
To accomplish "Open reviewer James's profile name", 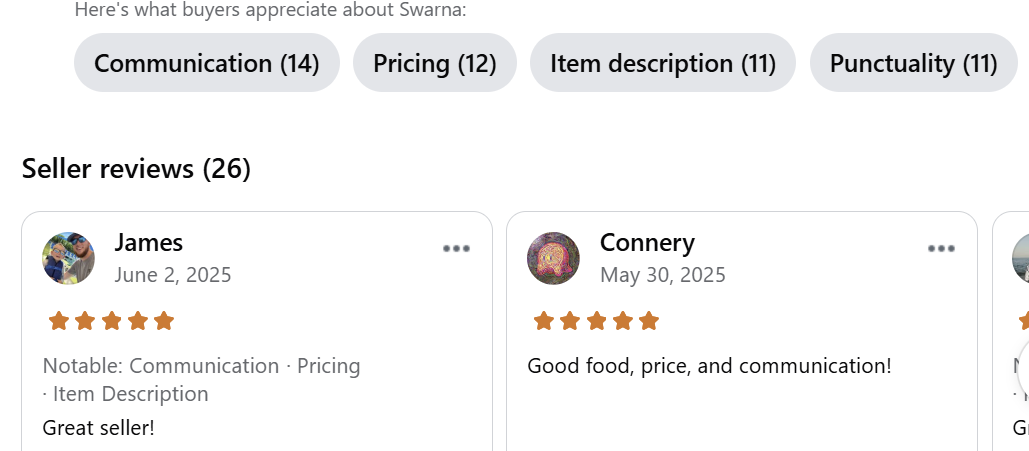I will (x=149, y=242).
